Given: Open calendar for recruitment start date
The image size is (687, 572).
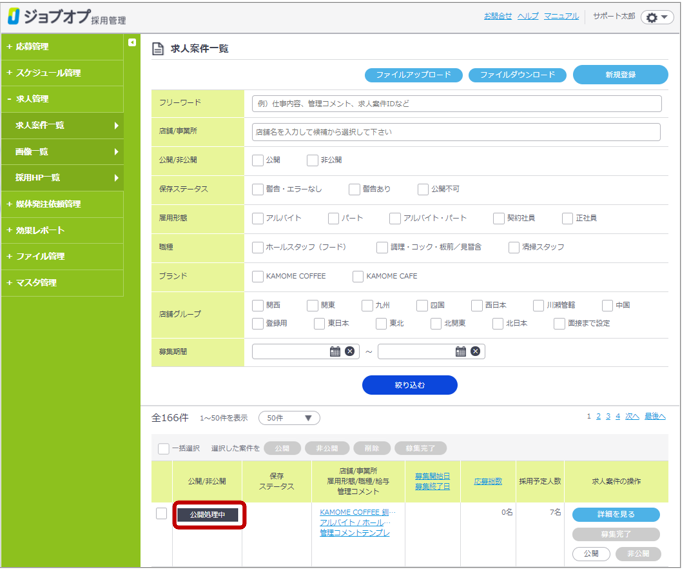Looking at the screenshot, I should 335,351.
